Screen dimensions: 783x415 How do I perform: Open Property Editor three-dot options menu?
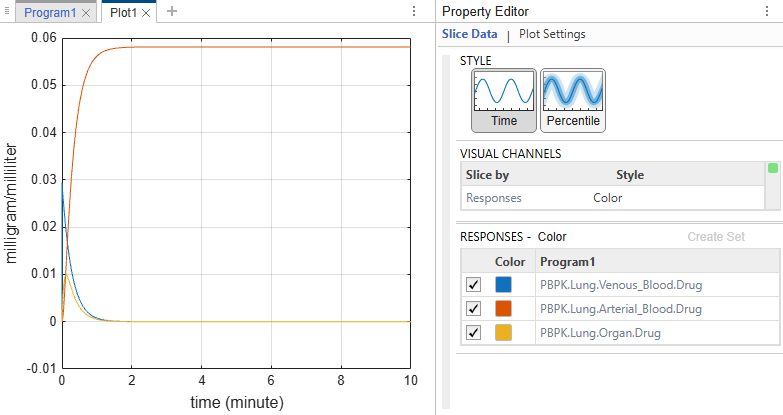[767, 11]
